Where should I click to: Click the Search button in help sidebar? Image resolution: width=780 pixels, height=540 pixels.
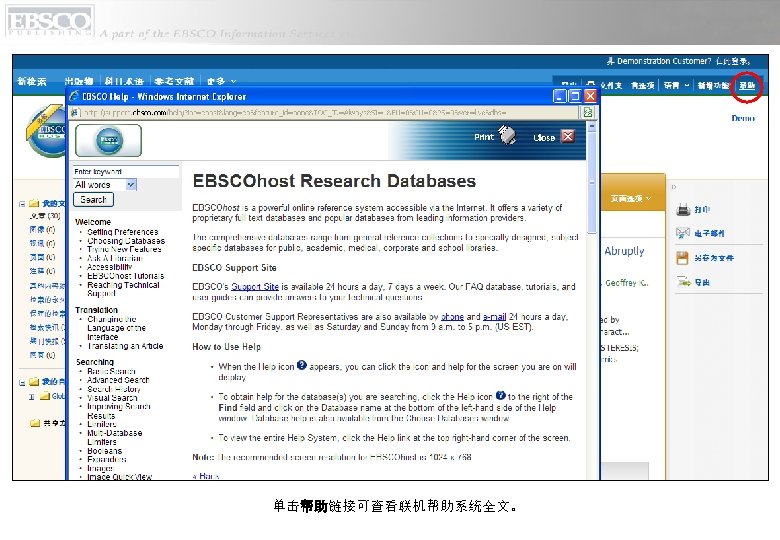tap(94, 199)
